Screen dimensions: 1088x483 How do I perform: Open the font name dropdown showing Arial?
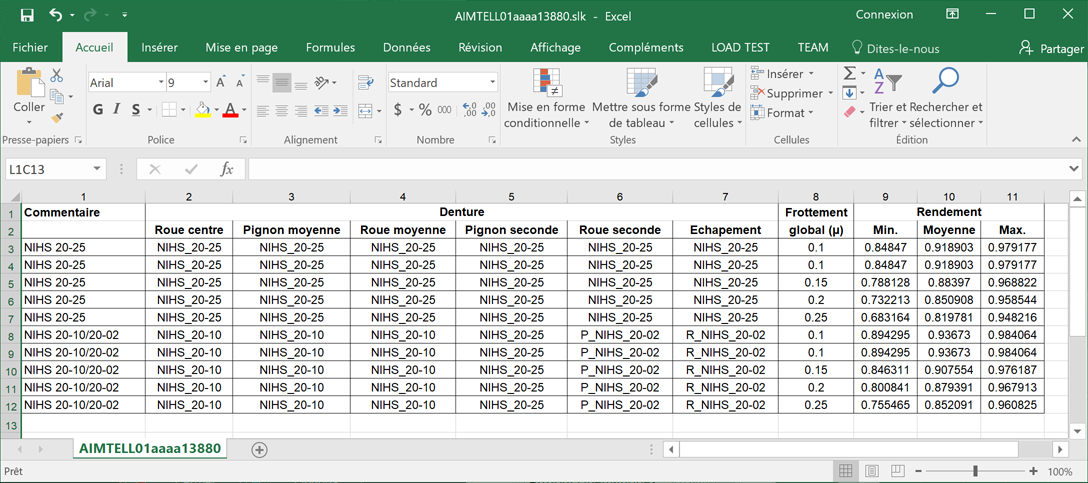pyautogui.click(x=161, y=83)
